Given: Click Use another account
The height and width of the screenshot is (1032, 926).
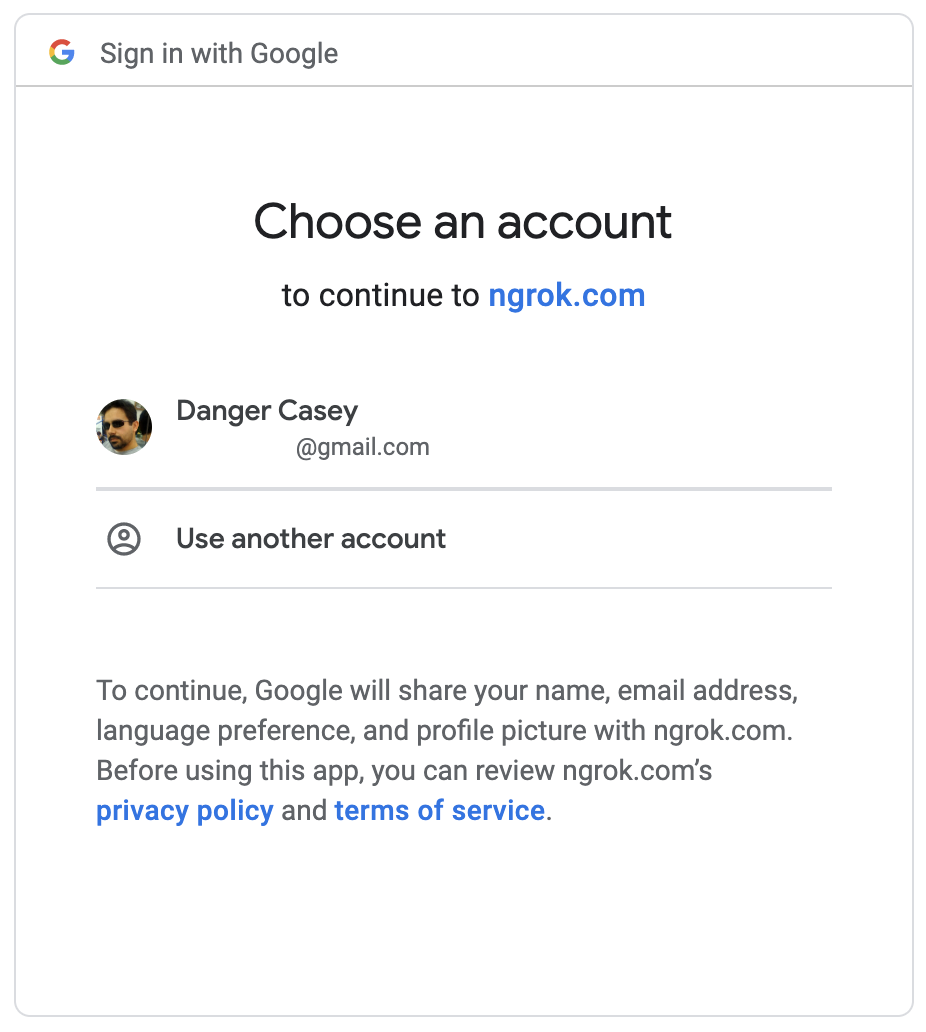Looking at the screenshot, I should coord(310,538).
